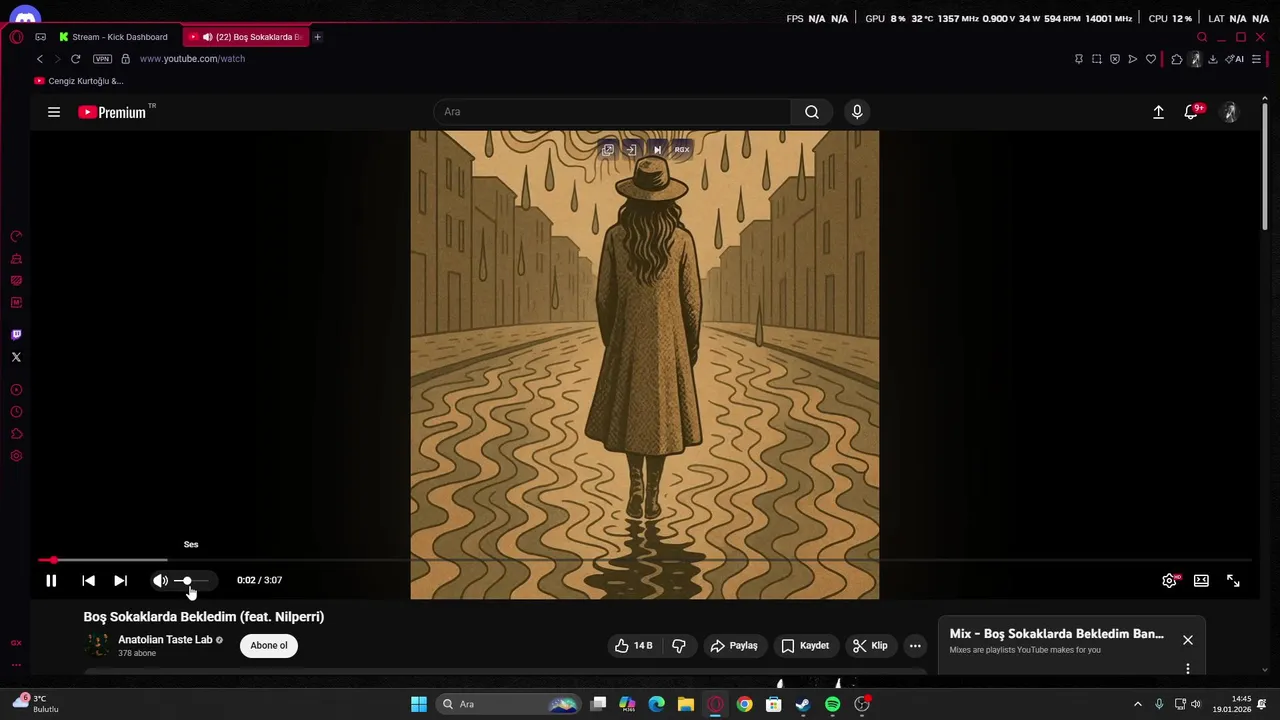Open the extensions cube icon
This screenshot has width=1280, height=720.
(1177, 59)
